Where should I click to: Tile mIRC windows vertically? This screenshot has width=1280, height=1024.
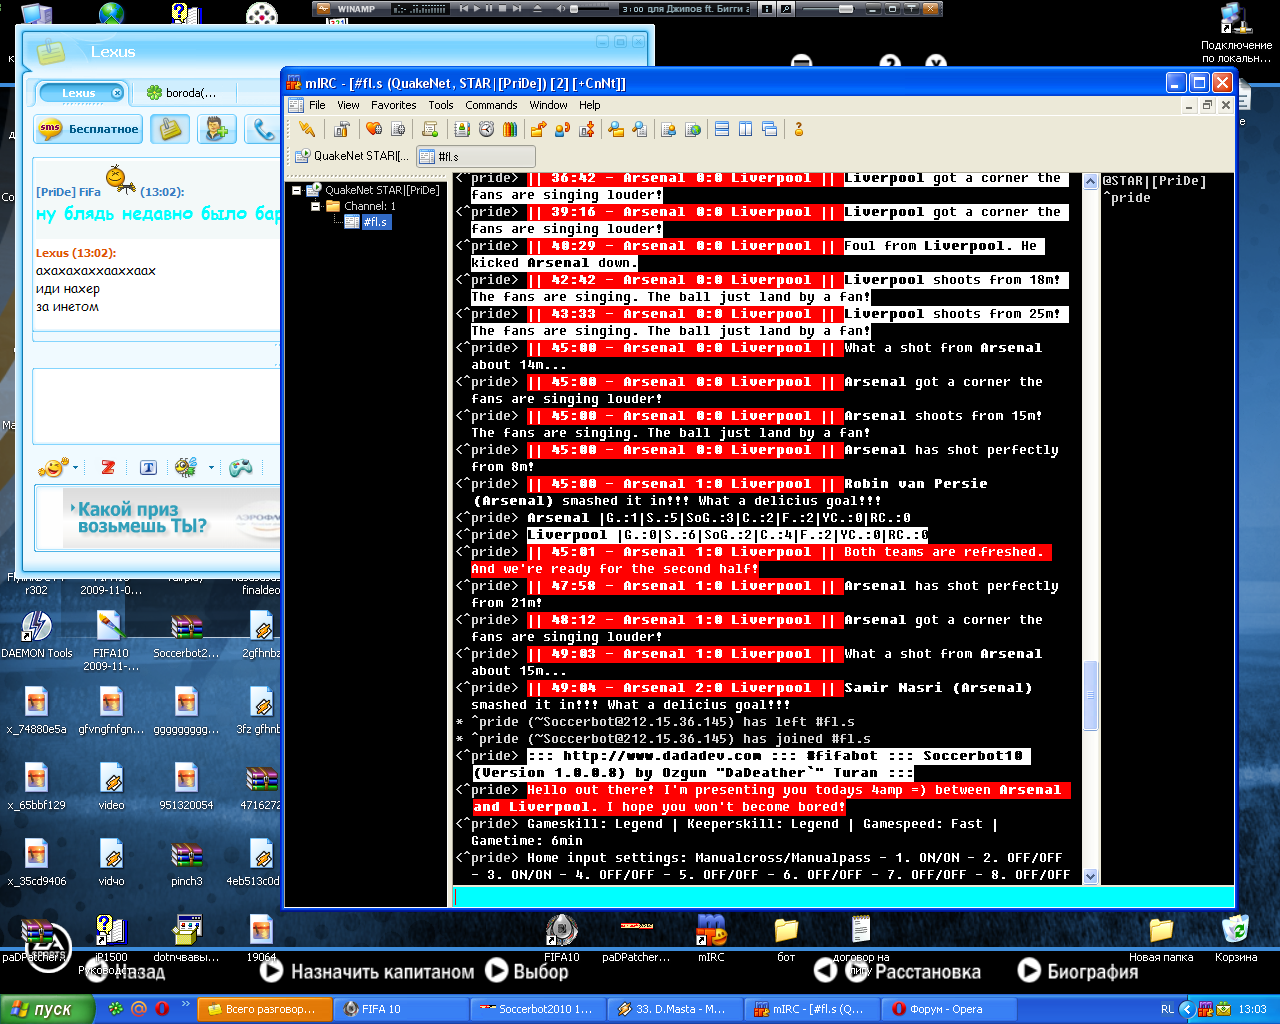(x=745, y=129)
